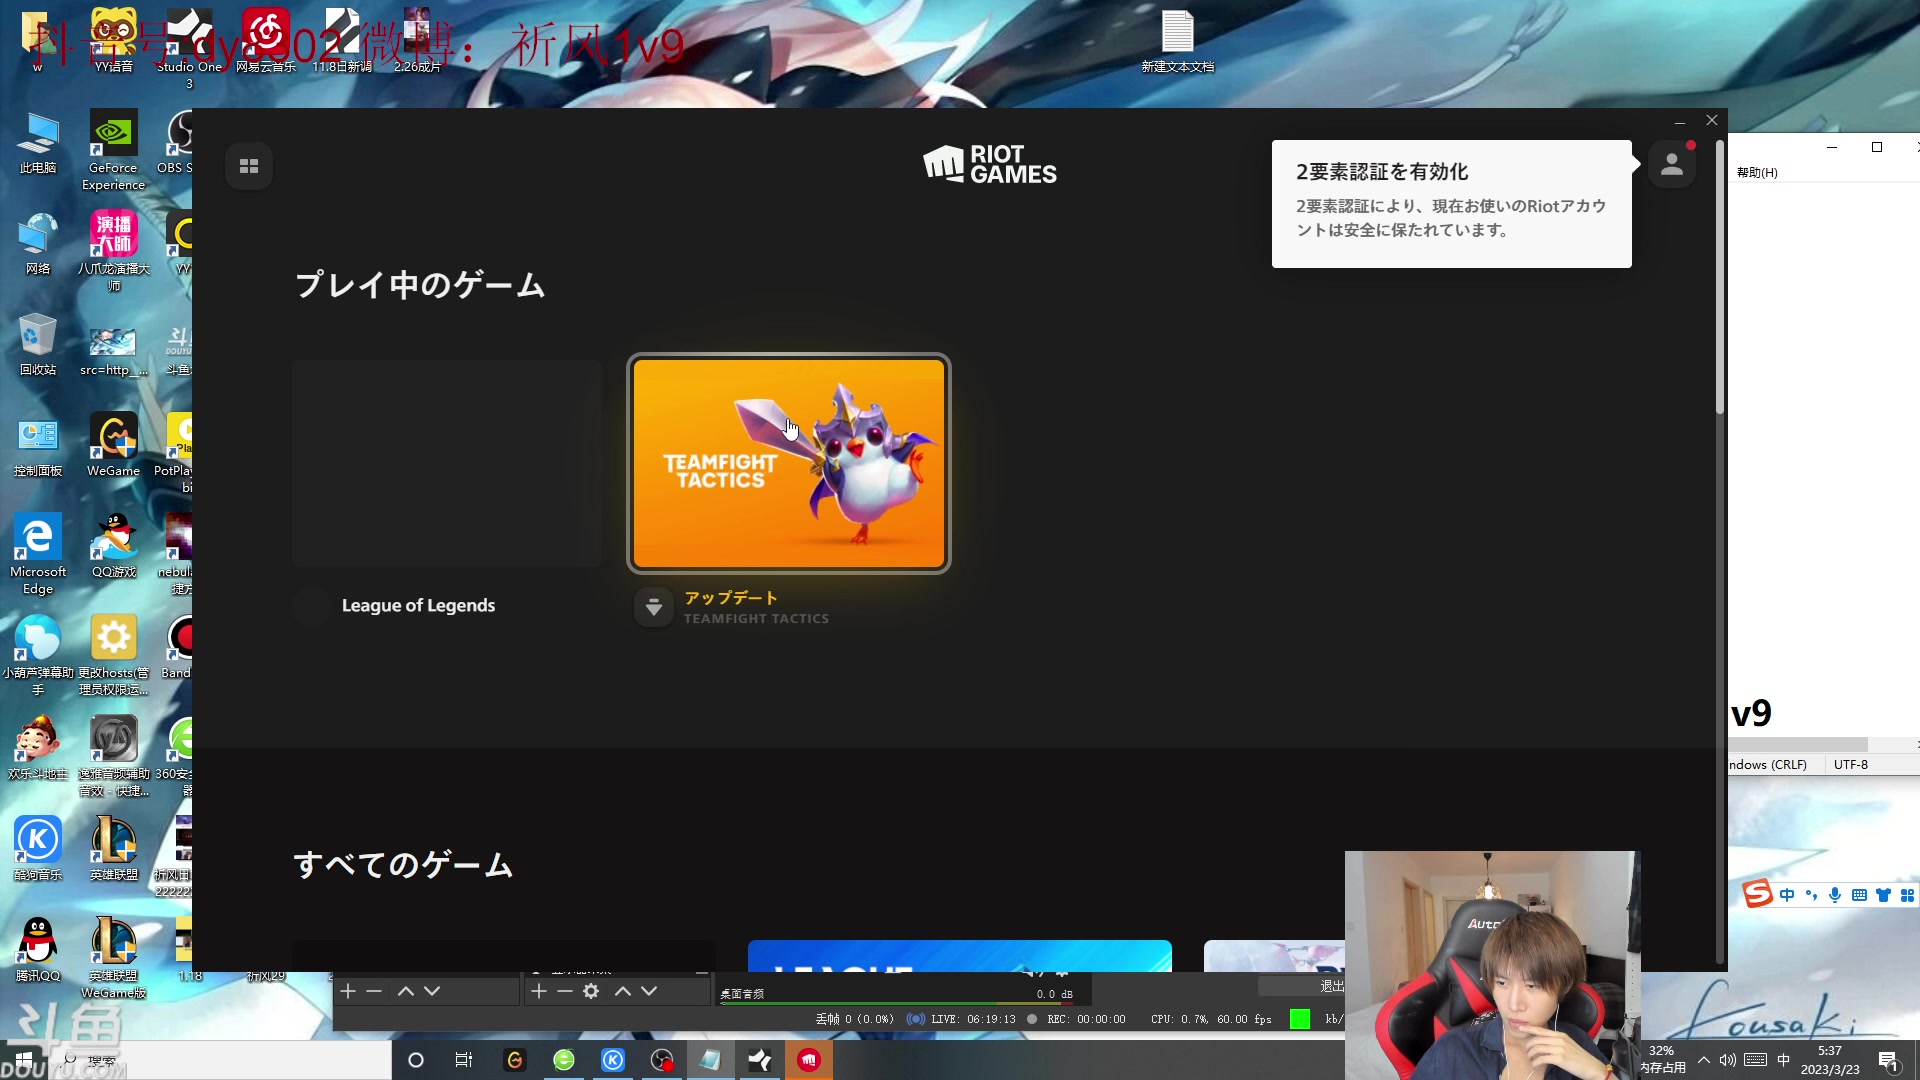Open the 欢乐斗地主 desktop icon
1920x1080 pixels.
pyautogui.click(x=38, y=749)
